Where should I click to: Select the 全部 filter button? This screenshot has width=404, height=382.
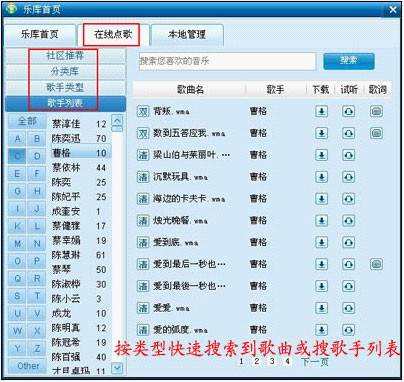(x=27, y=121)
